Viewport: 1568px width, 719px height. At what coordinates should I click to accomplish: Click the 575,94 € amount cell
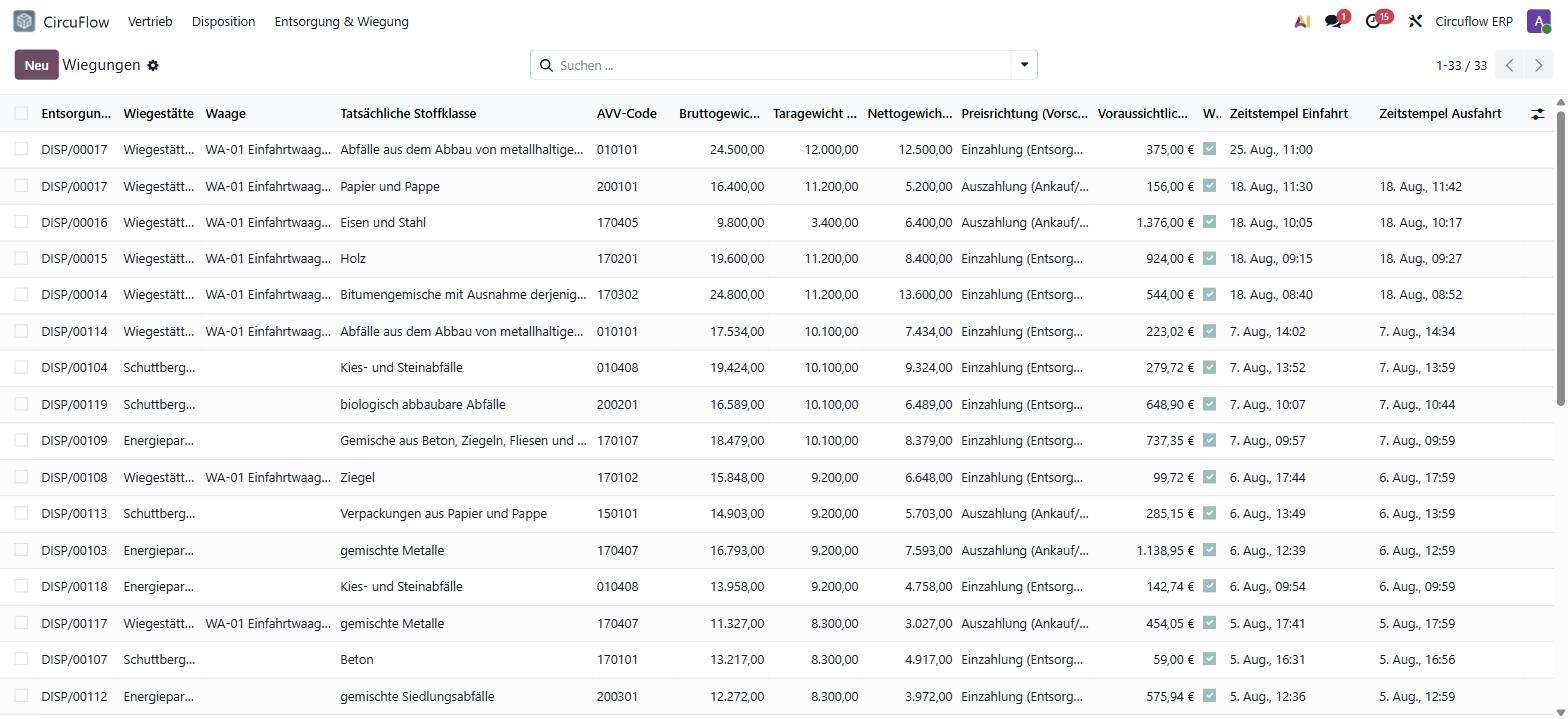[1170, 696]
